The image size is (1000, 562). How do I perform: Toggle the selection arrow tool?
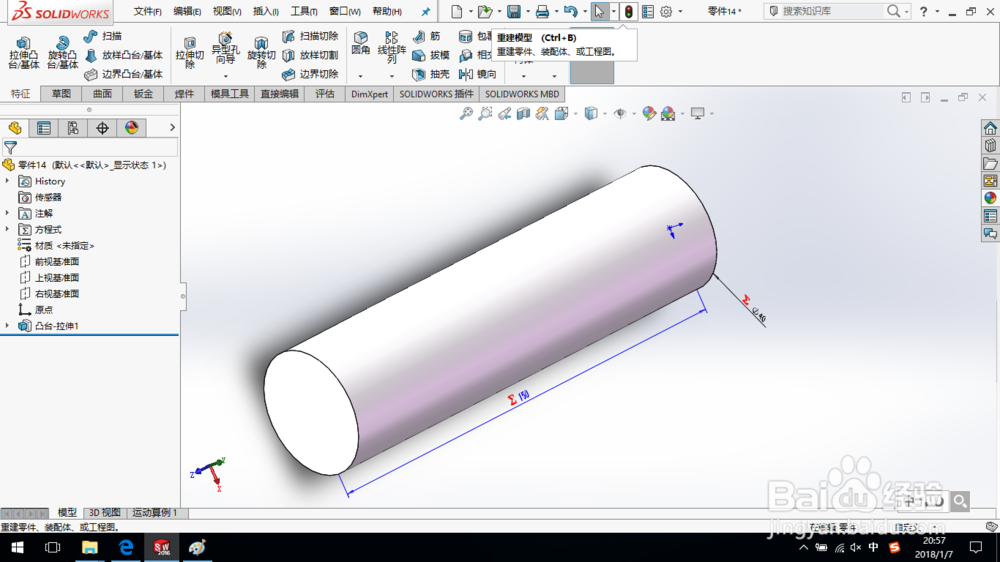pyautogui.click(x=599, y=11)
